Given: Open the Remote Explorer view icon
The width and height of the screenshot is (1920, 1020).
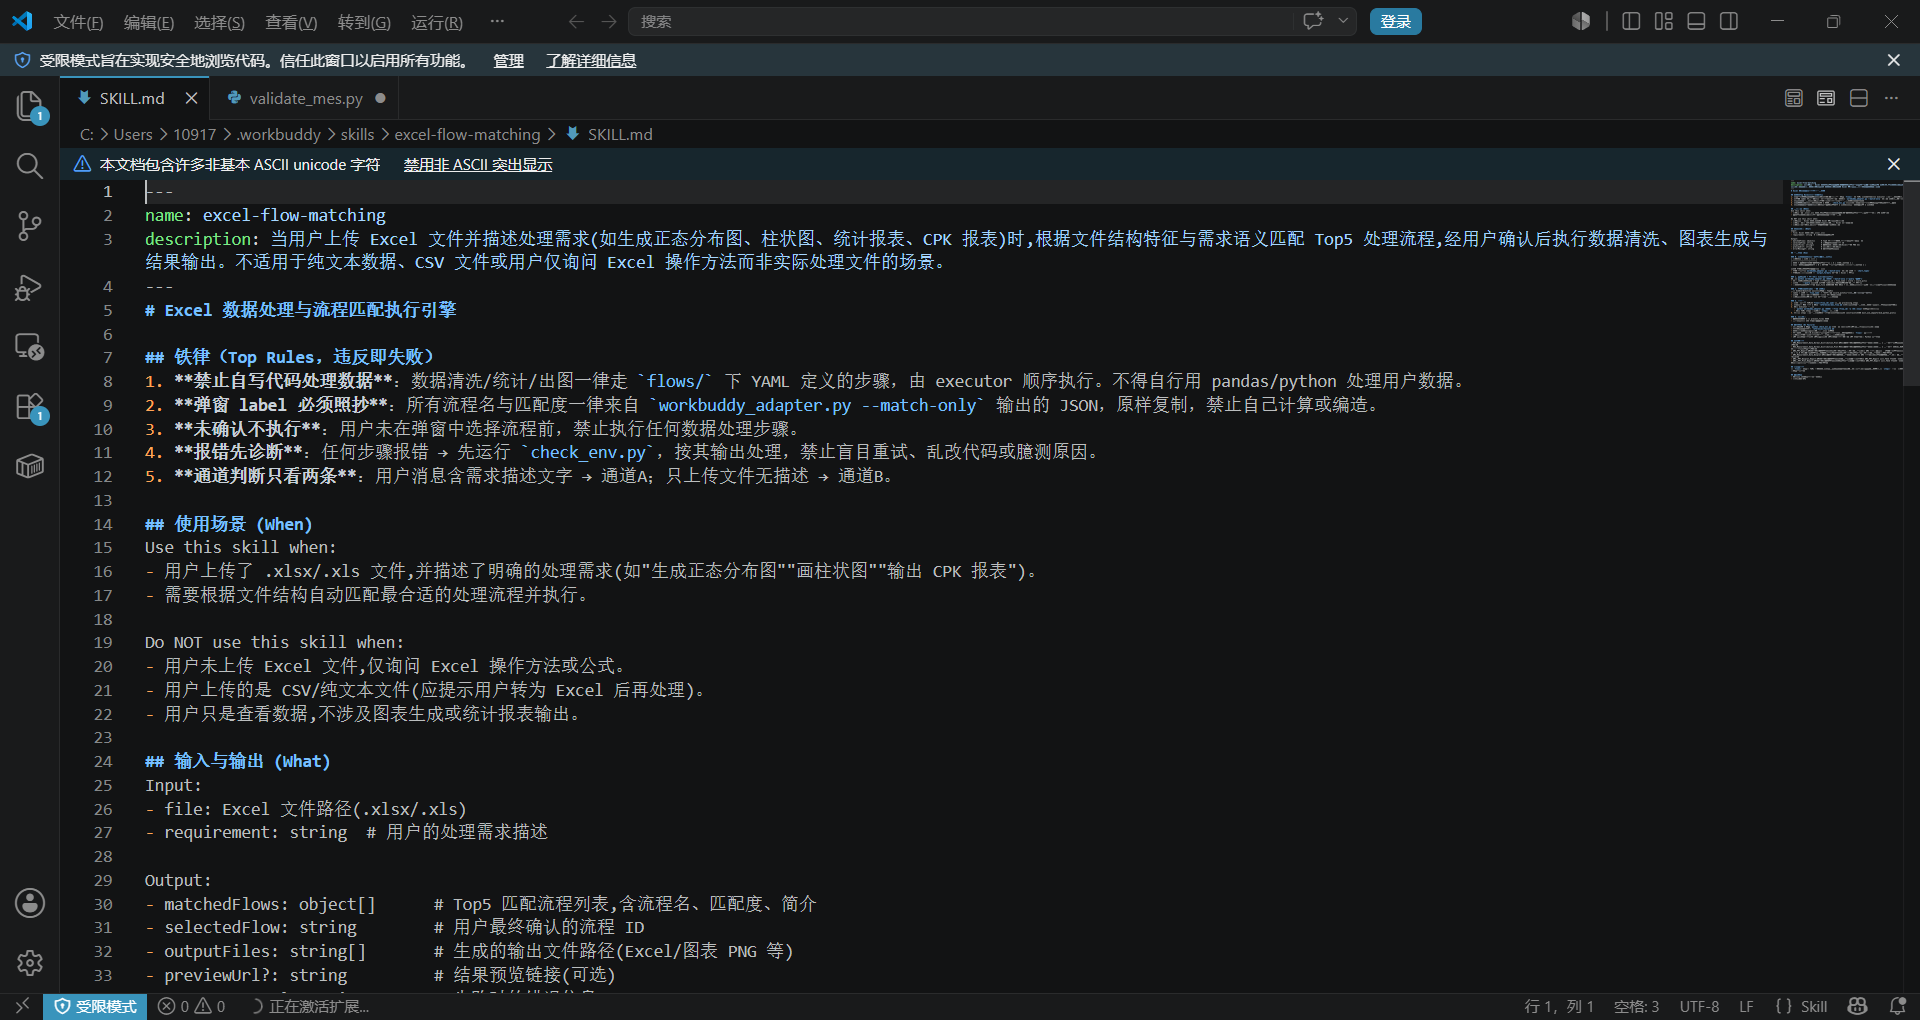Looking at the screenshot, I should click(30, 347).
